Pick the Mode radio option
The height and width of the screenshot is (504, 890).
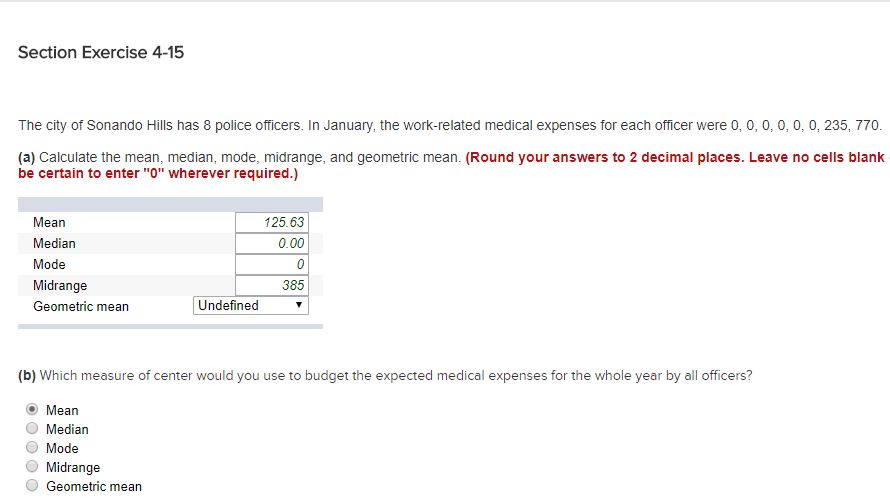pyautogui.click(x=32, y=447)
